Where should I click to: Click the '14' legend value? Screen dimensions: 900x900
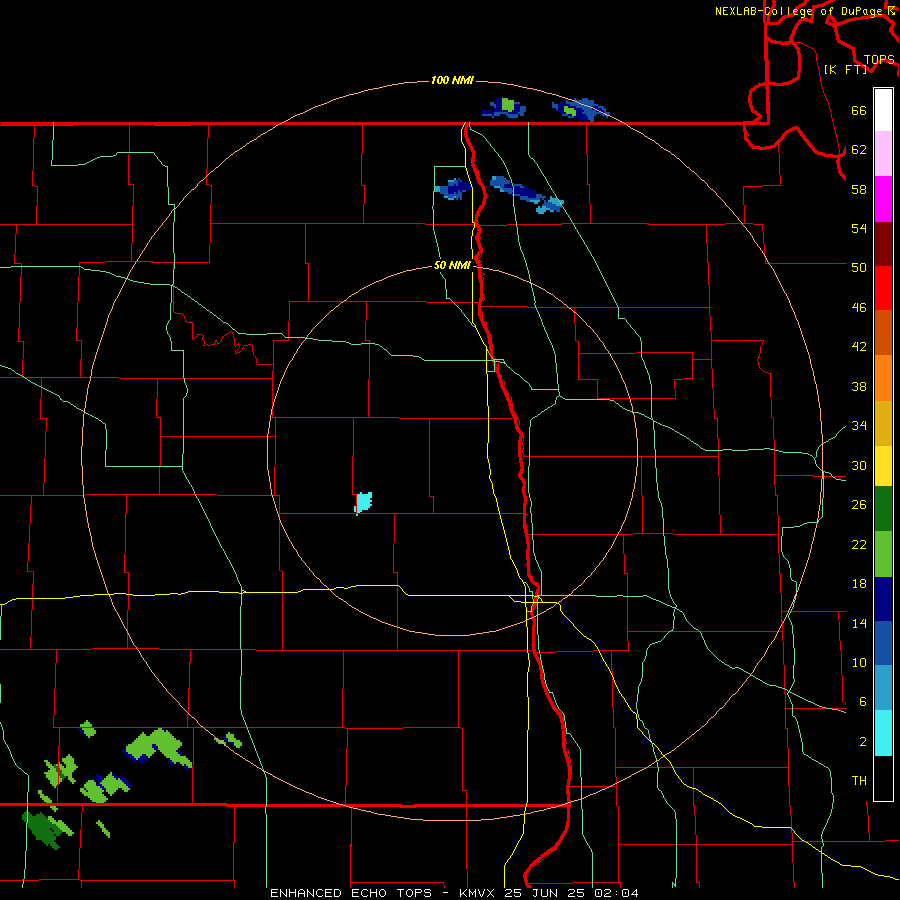pos(859,623)
